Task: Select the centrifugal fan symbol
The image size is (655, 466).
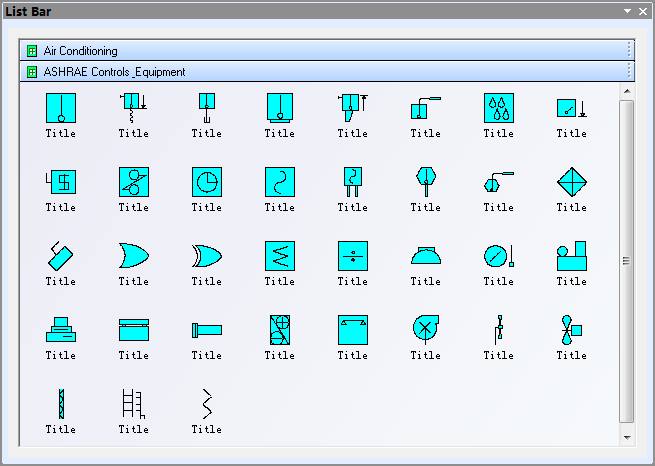Action: click(x=425, y=329)
